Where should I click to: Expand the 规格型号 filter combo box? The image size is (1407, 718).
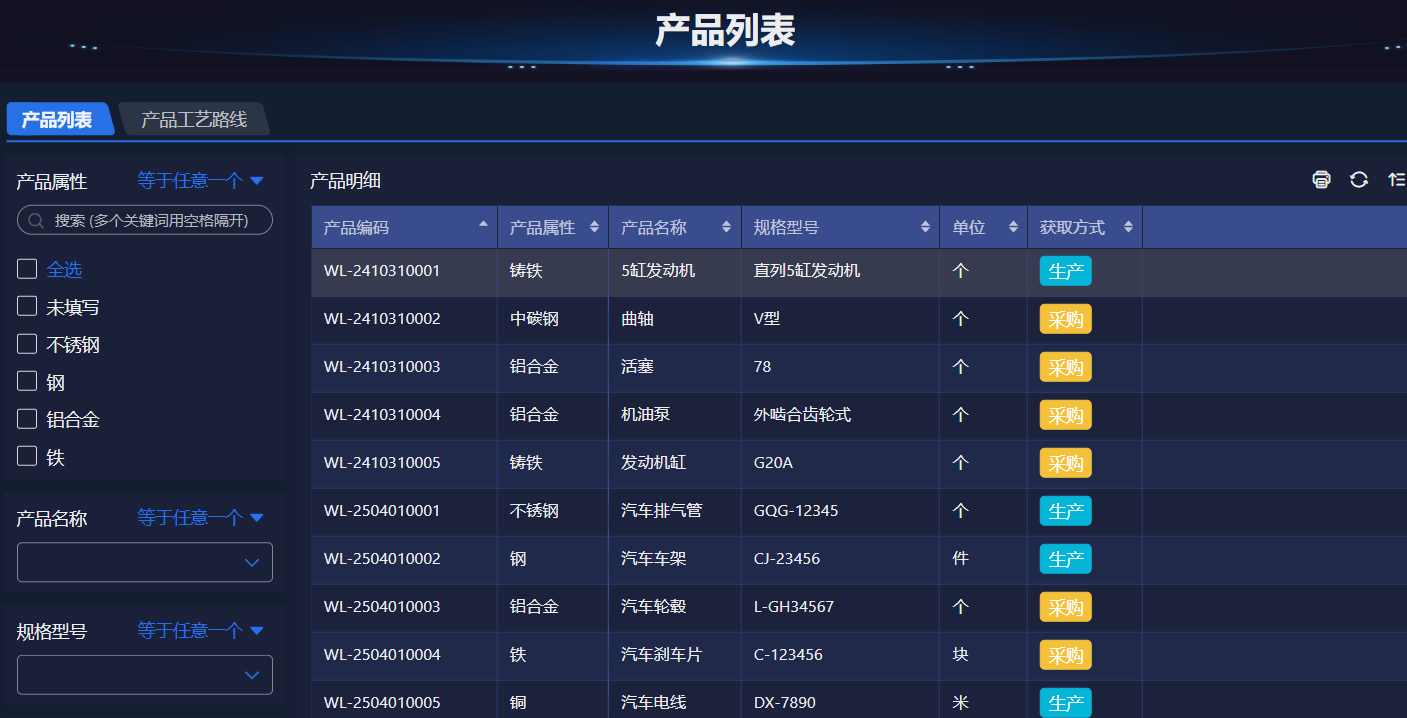tap(145, 675)
